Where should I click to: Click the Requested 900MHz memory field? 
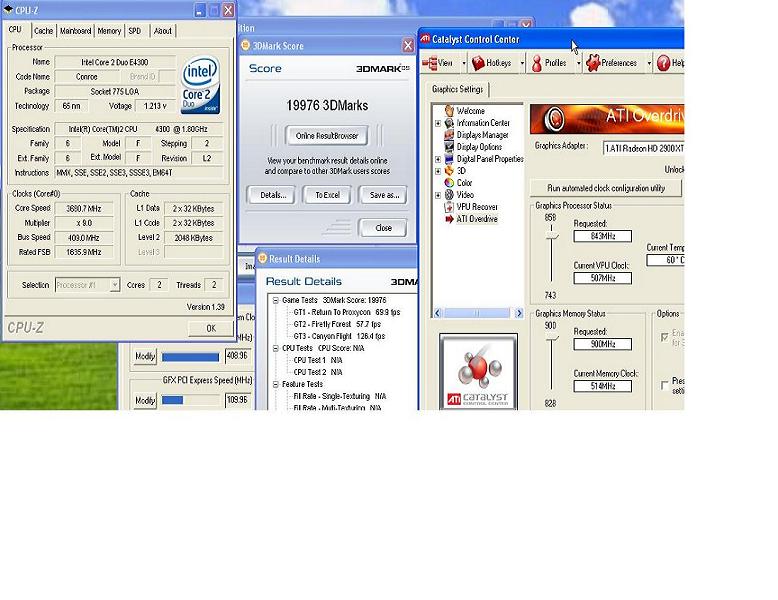[602, 344]
